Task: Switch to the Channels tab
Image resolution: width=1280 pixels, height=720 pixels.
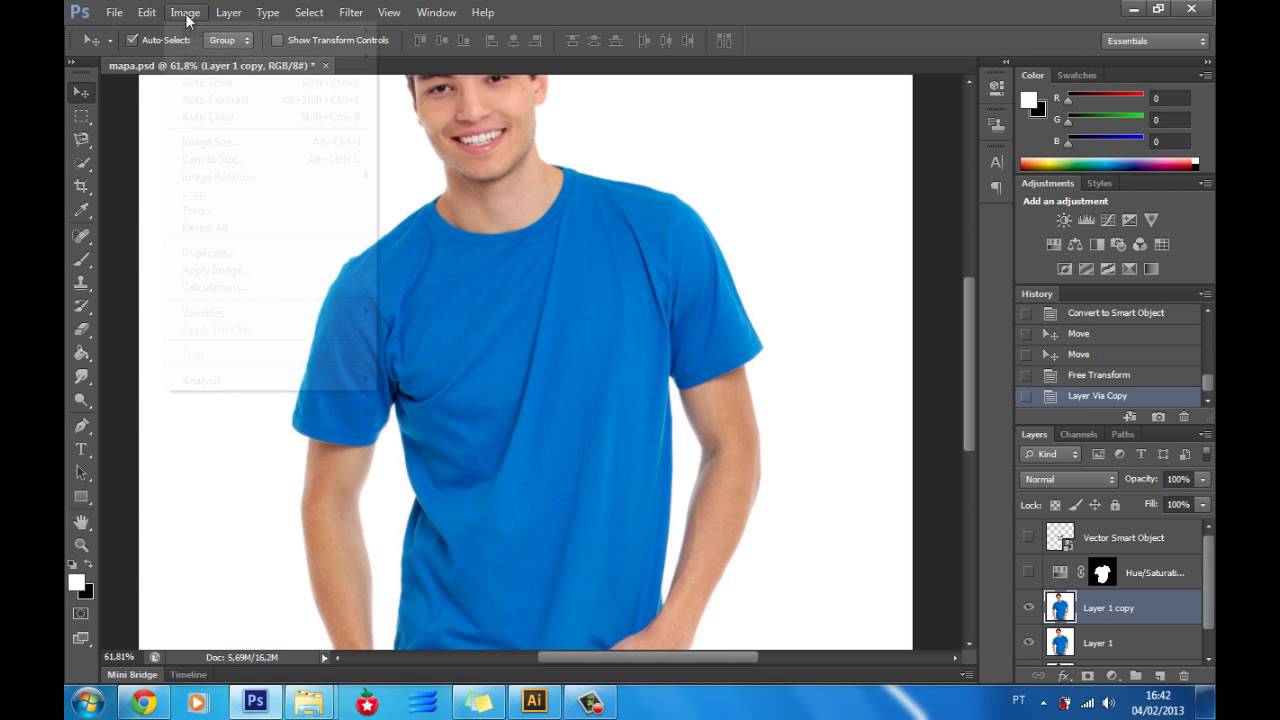Action: [x=1078, y=434]
